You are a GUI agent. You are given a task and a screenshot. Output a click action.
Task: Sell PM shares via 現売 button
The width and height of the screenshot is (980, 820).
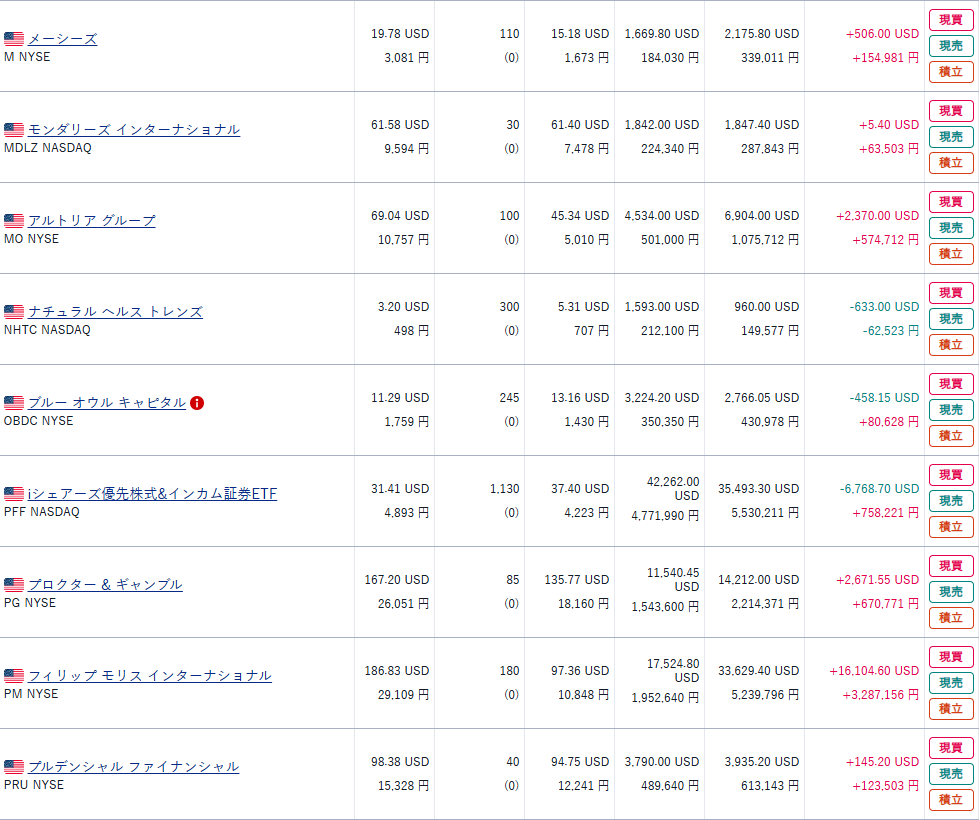[950, 683]
